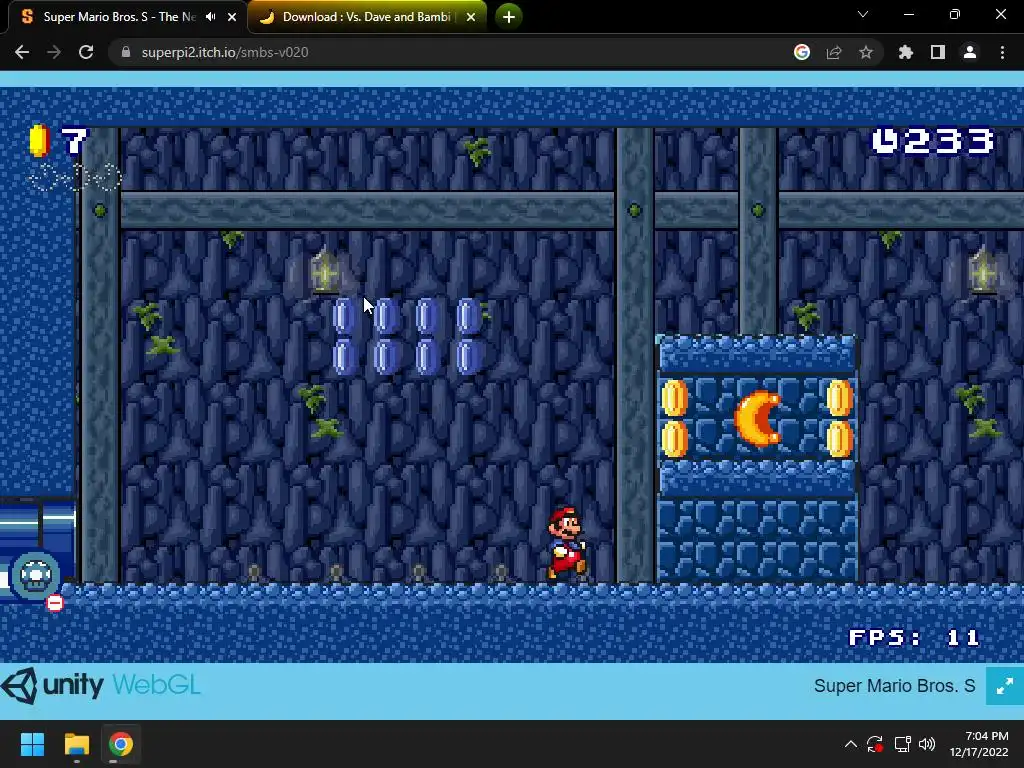Click the orange moon collectible
The height and width of the screenshot is (768, 1024).
point(758,419)
